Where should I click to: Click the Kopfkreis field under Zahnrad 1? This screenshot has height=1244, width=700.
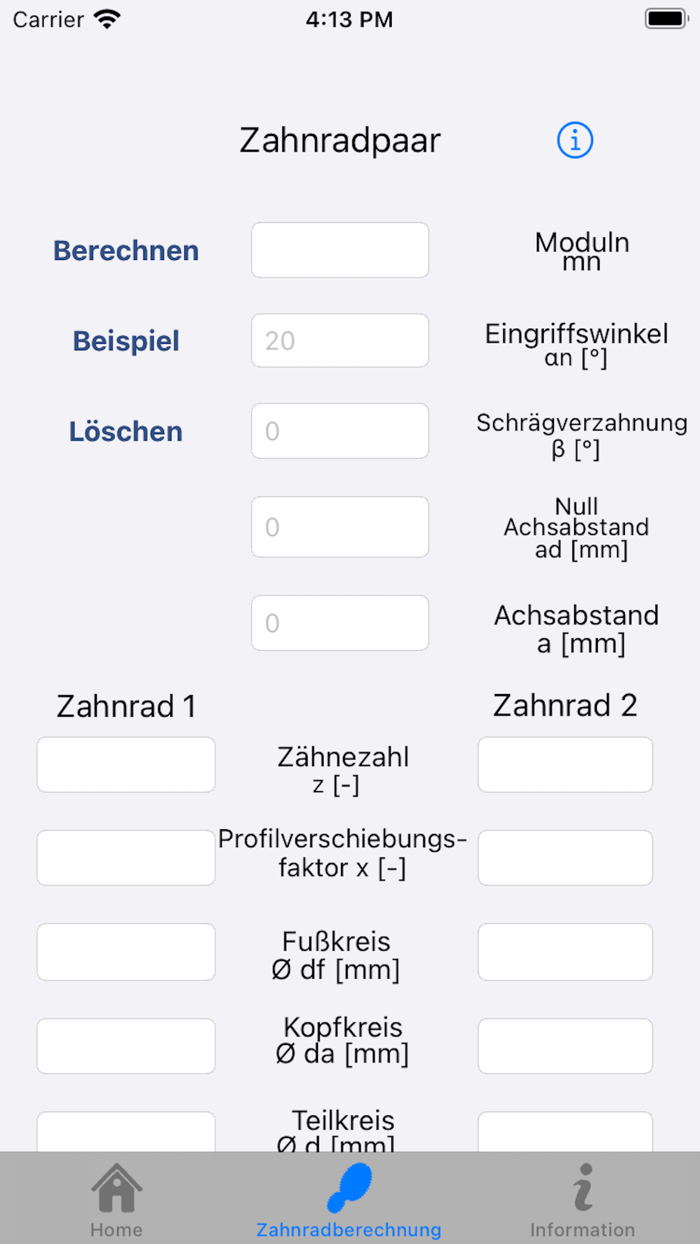125,1046
